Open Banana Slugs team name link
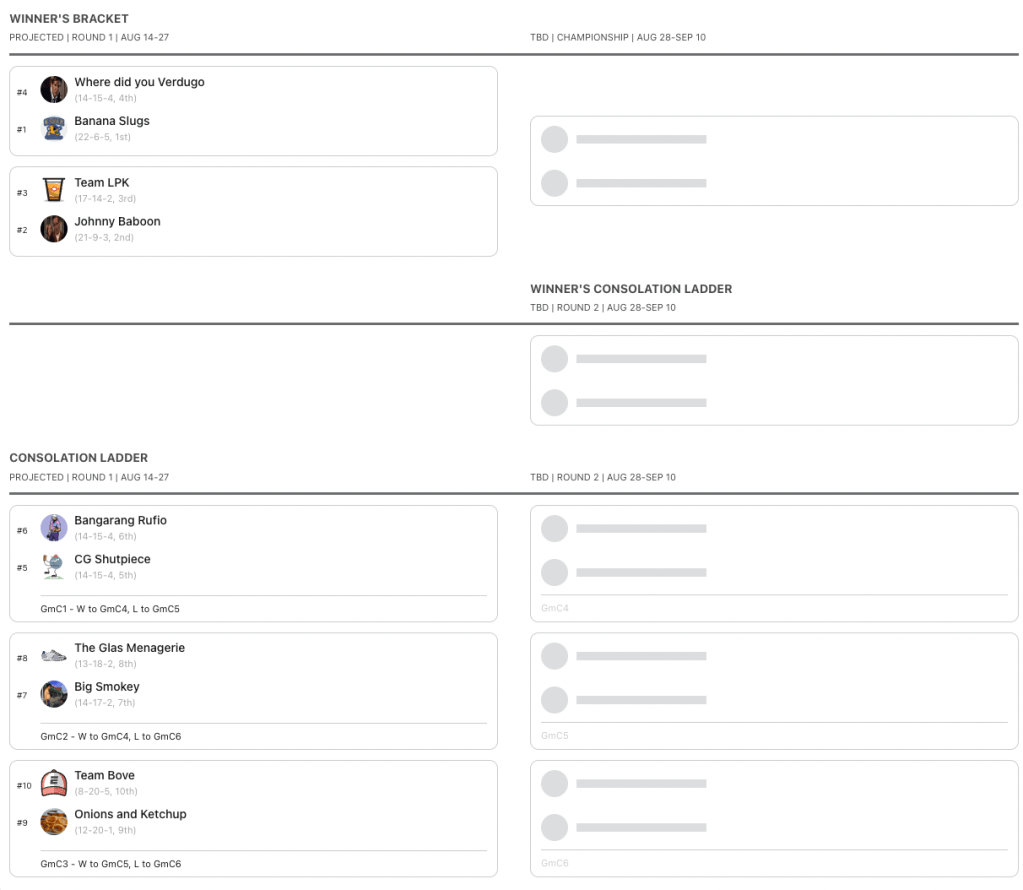This screenshot has height=890, width=1023. click(x=112, y=121)
